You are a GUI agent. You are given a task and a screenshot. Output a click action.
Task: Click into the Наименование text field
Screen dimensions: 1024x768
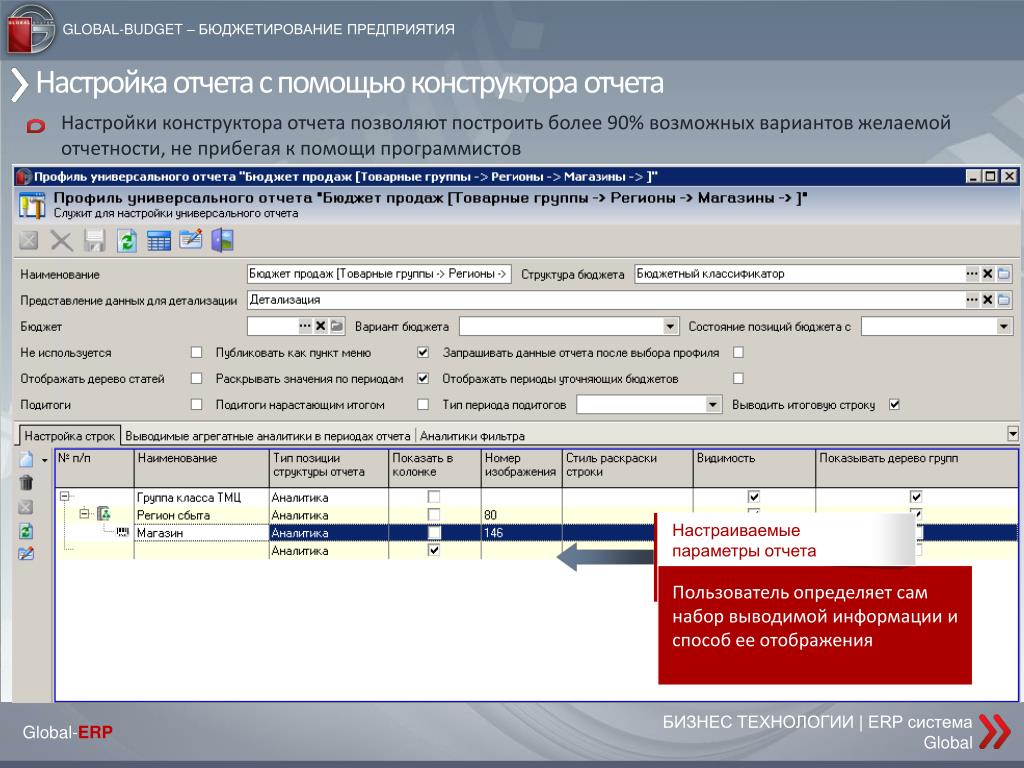click(379, 274)
